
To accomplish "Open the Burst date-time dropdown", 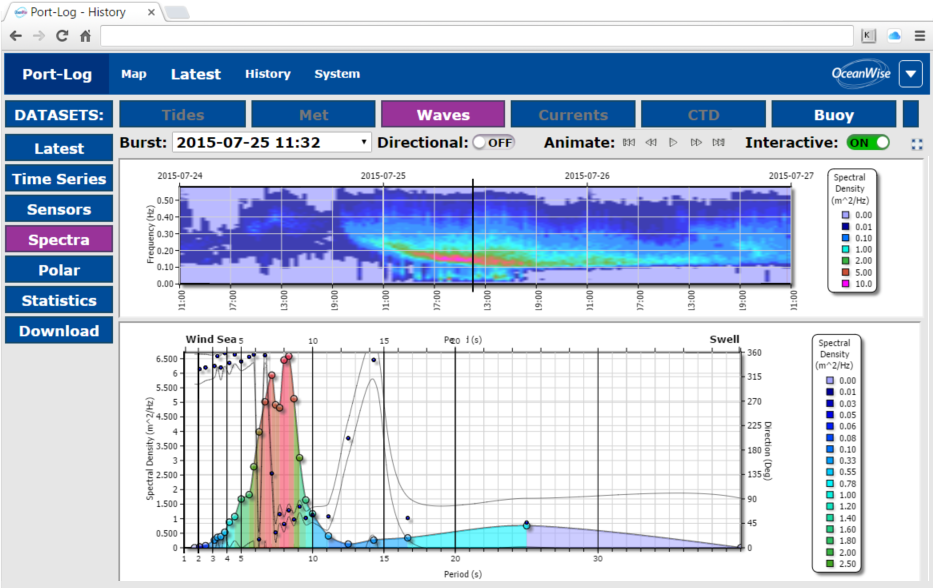I will (271, 142).
